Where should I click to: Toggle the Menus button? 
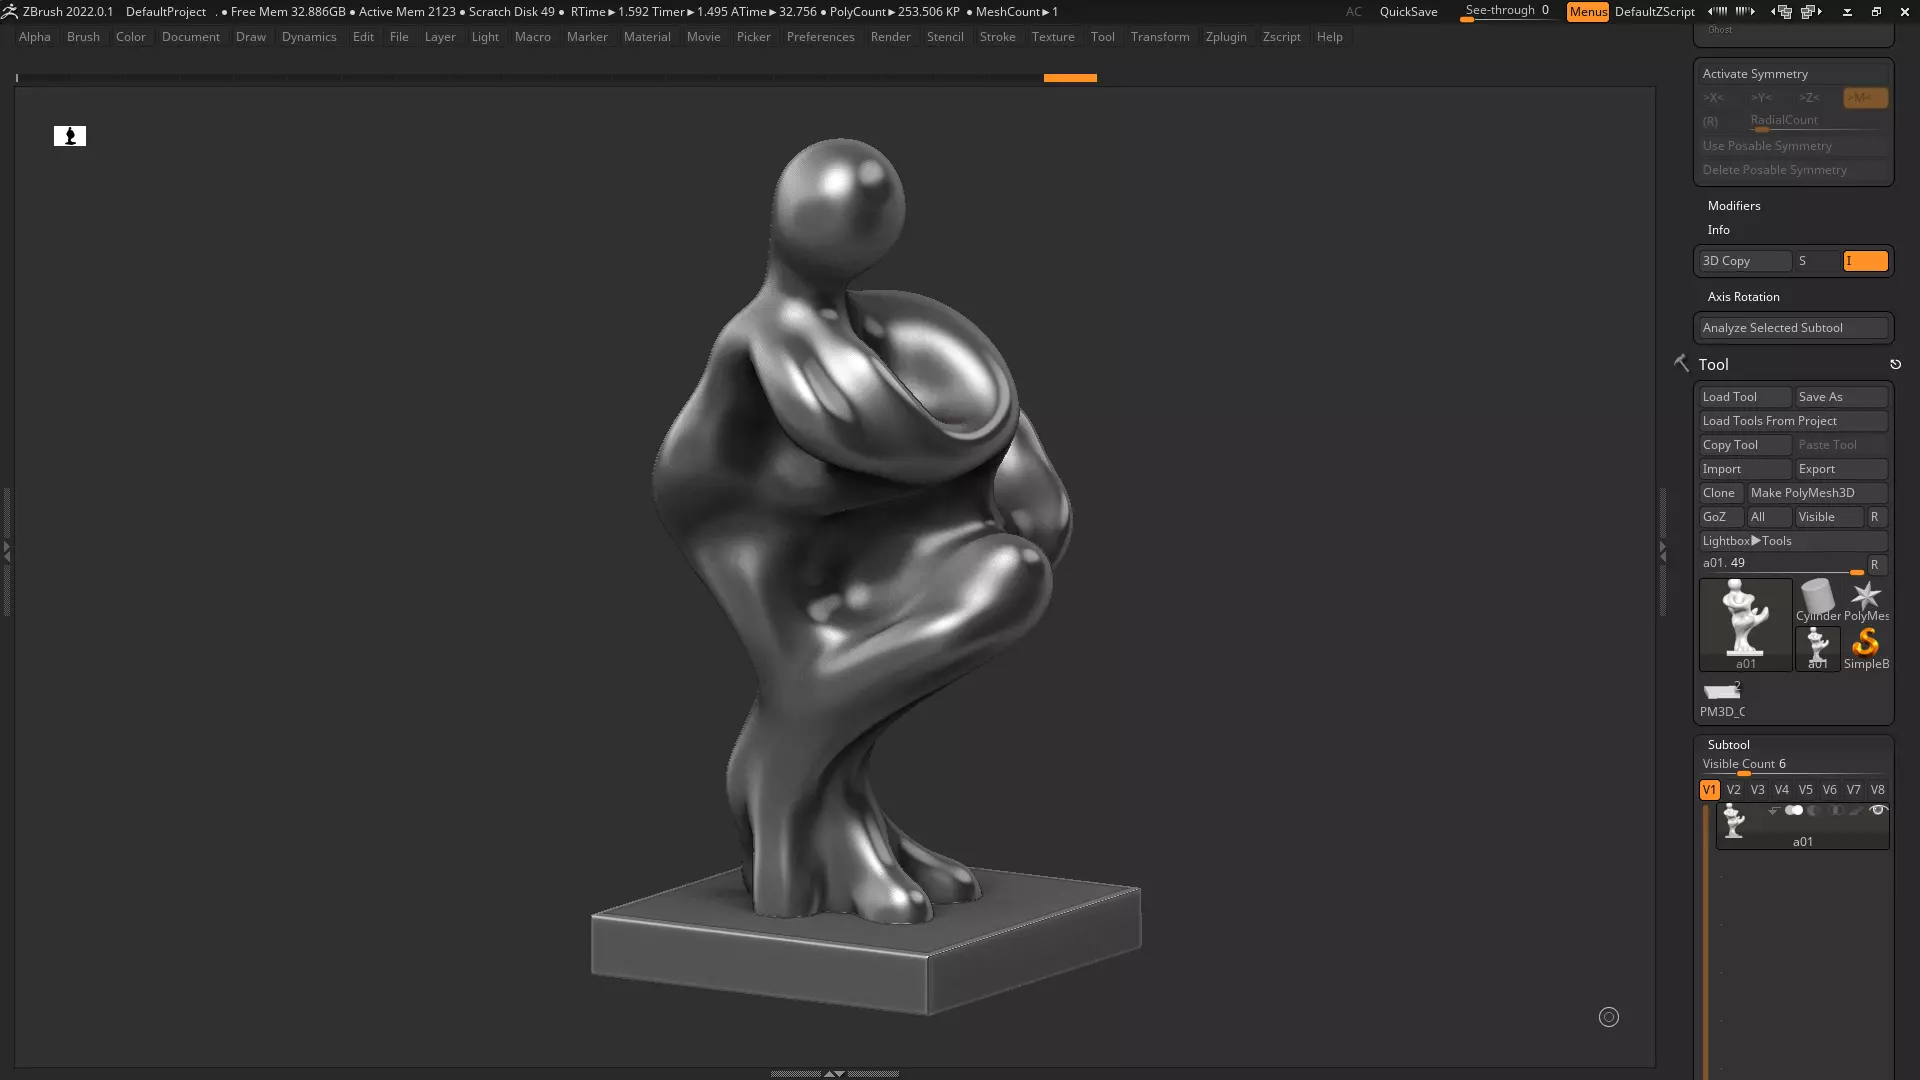[x=1587, y=12]
